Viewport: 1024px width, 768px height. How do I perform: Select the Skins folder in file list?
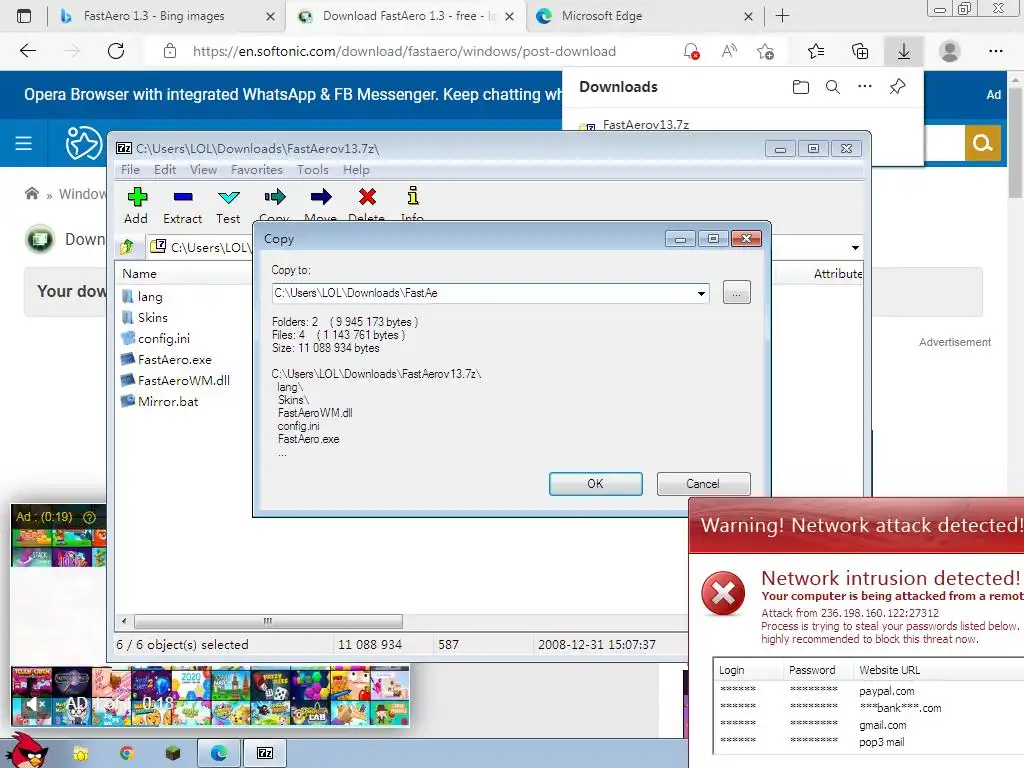tap(152, 317)
